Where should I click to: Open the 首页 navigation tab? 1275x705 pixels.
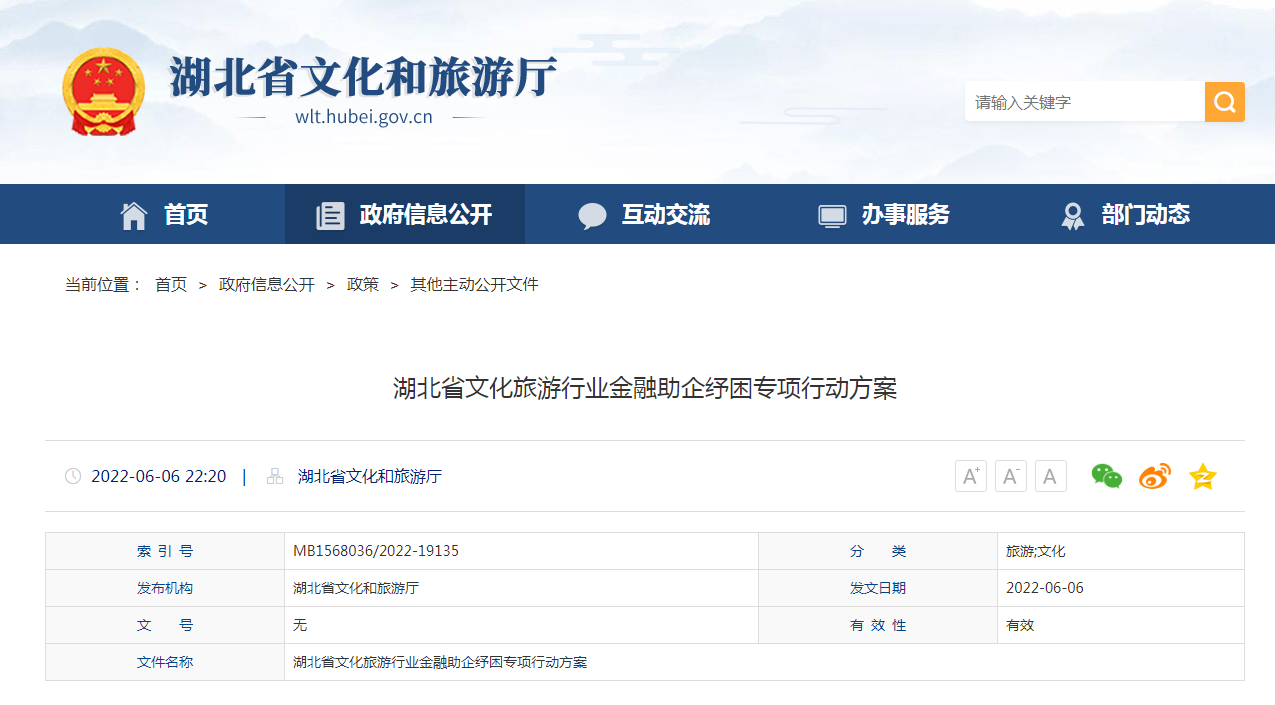coord(165,214)
